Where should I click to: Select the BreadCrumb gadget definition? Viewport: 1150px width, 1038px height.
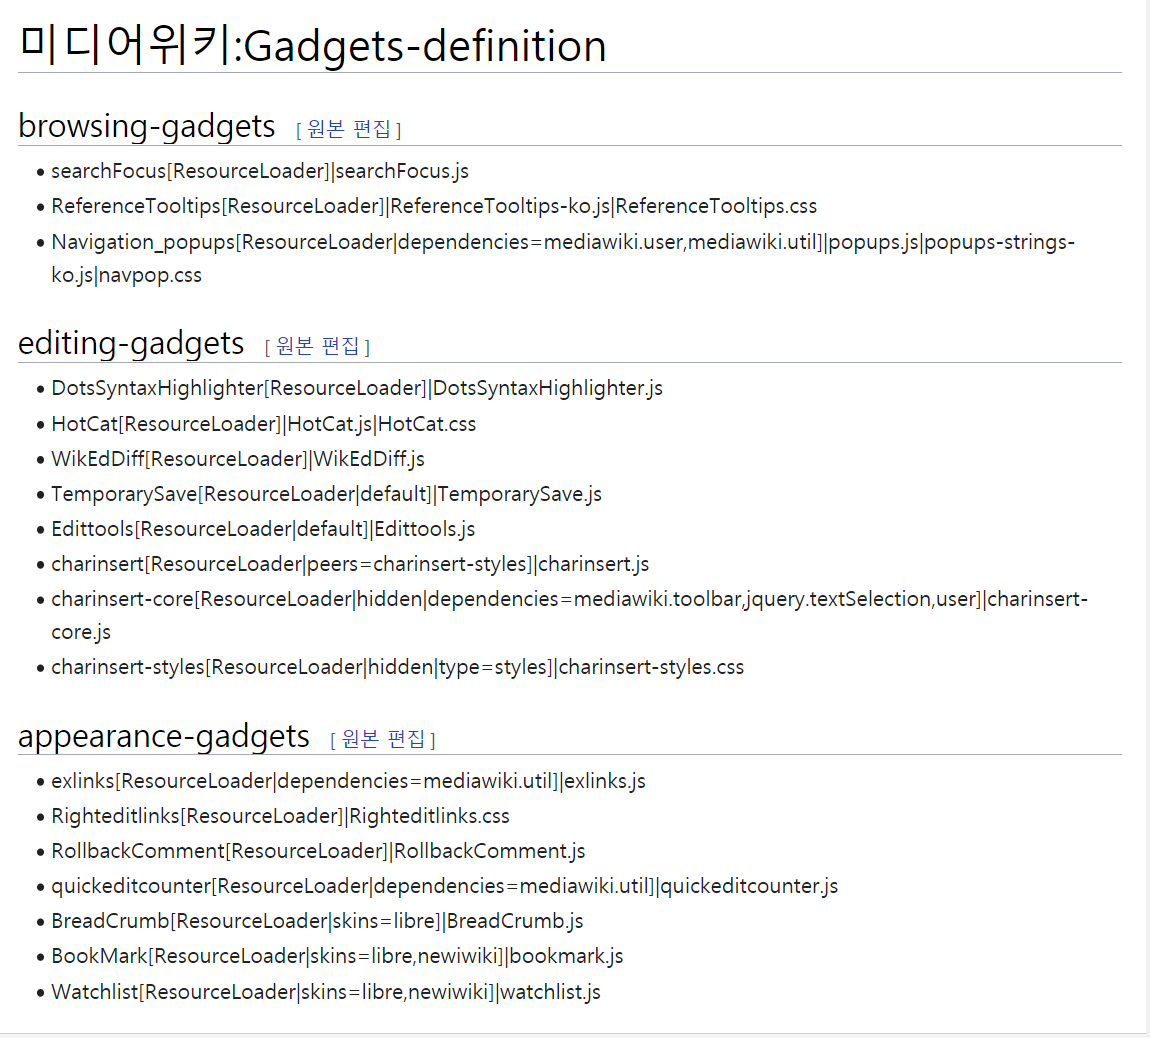pos(316,920)
